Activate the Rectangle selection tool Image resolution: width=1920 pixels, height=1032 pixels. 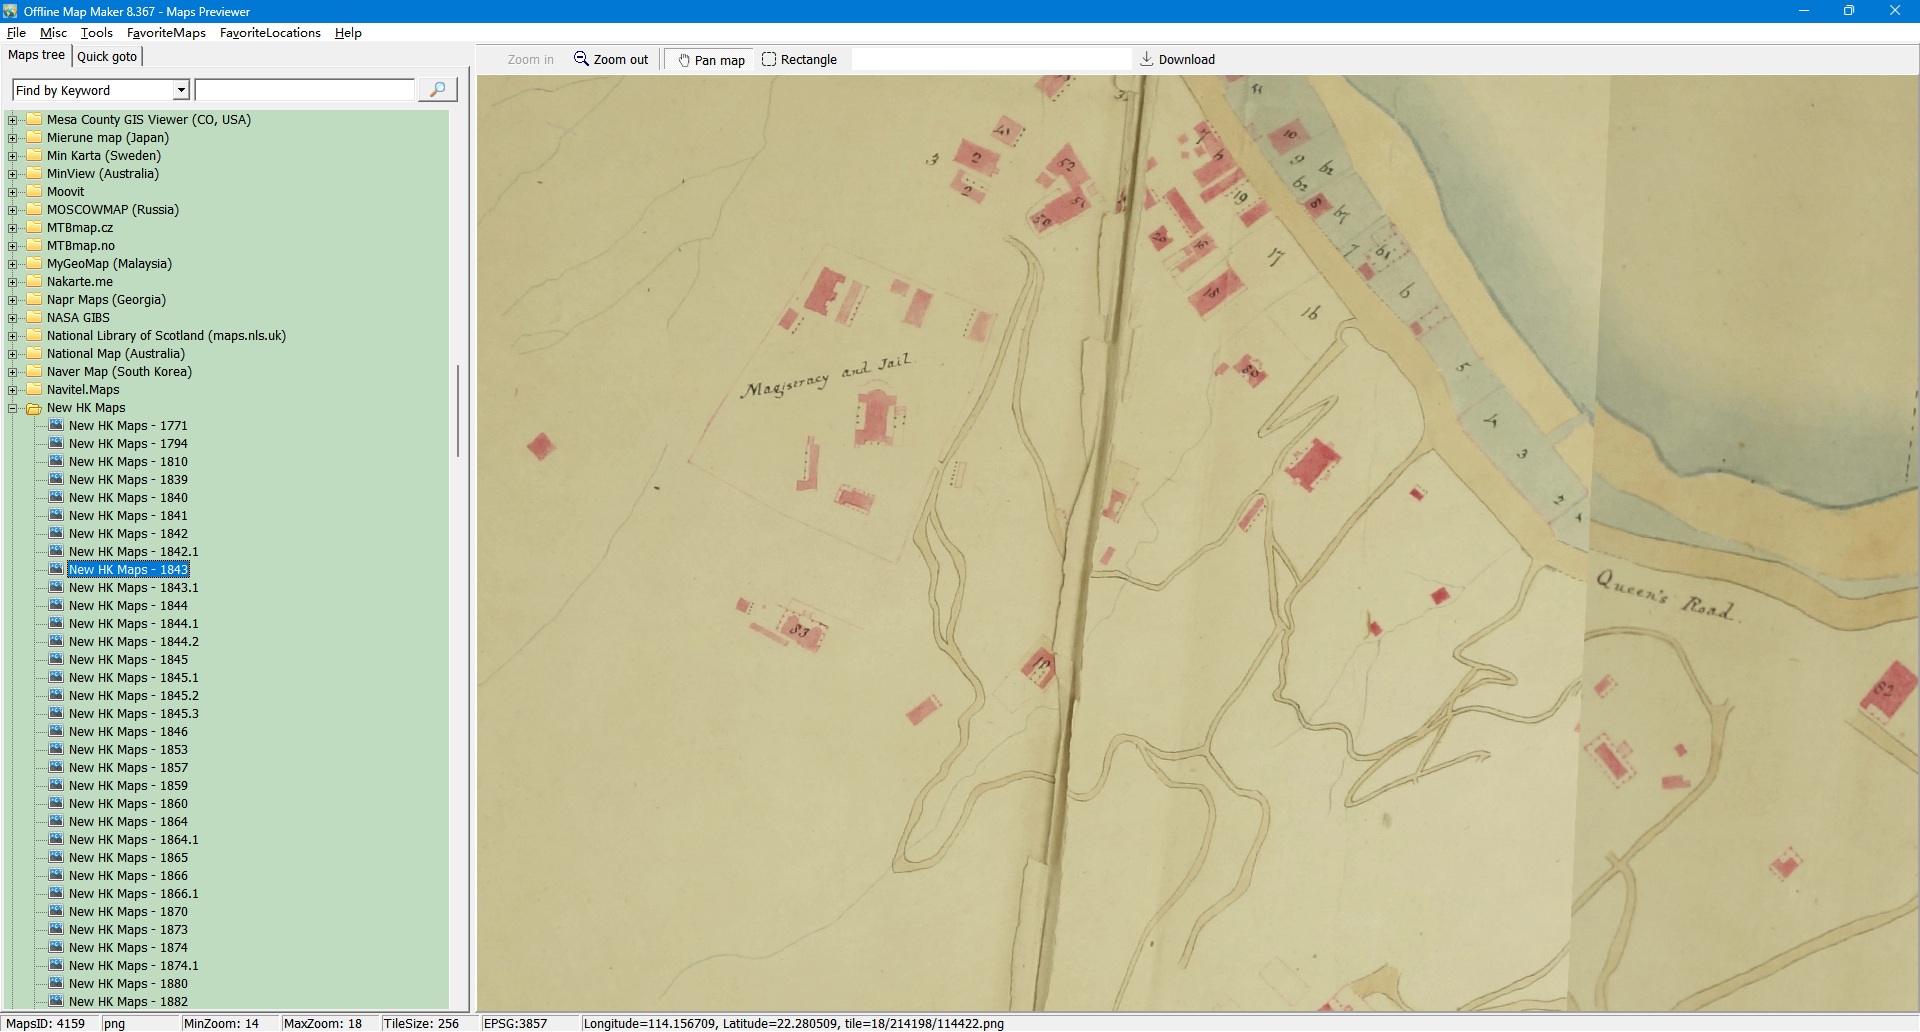(799, 60)
